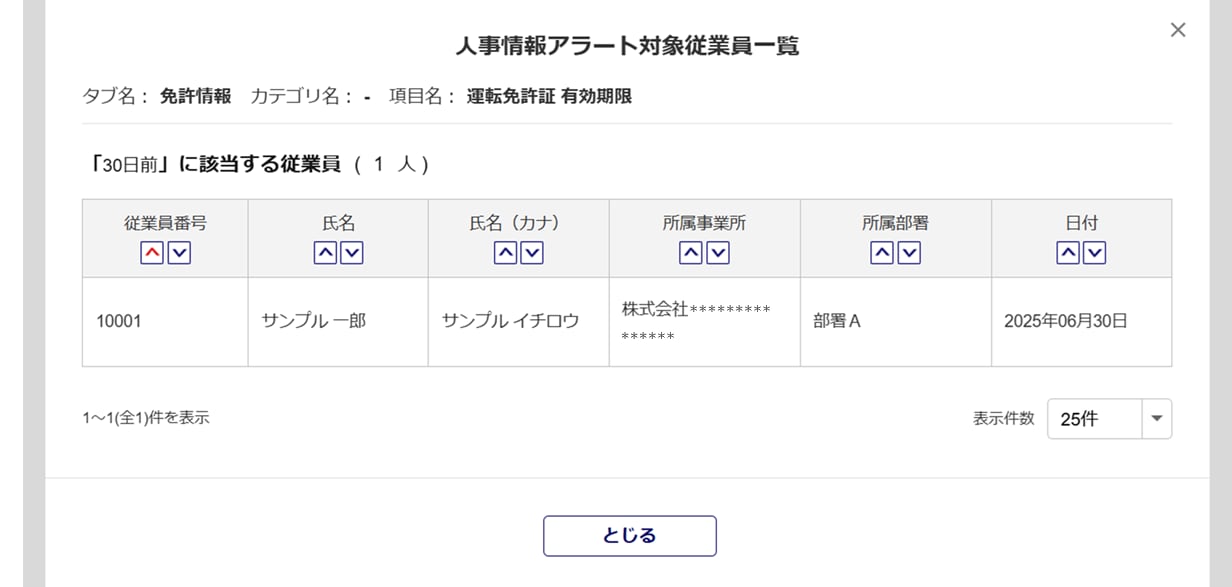1232x587 pixels.
Task: Sort 所属部署 column ascending
Action: 881,254
